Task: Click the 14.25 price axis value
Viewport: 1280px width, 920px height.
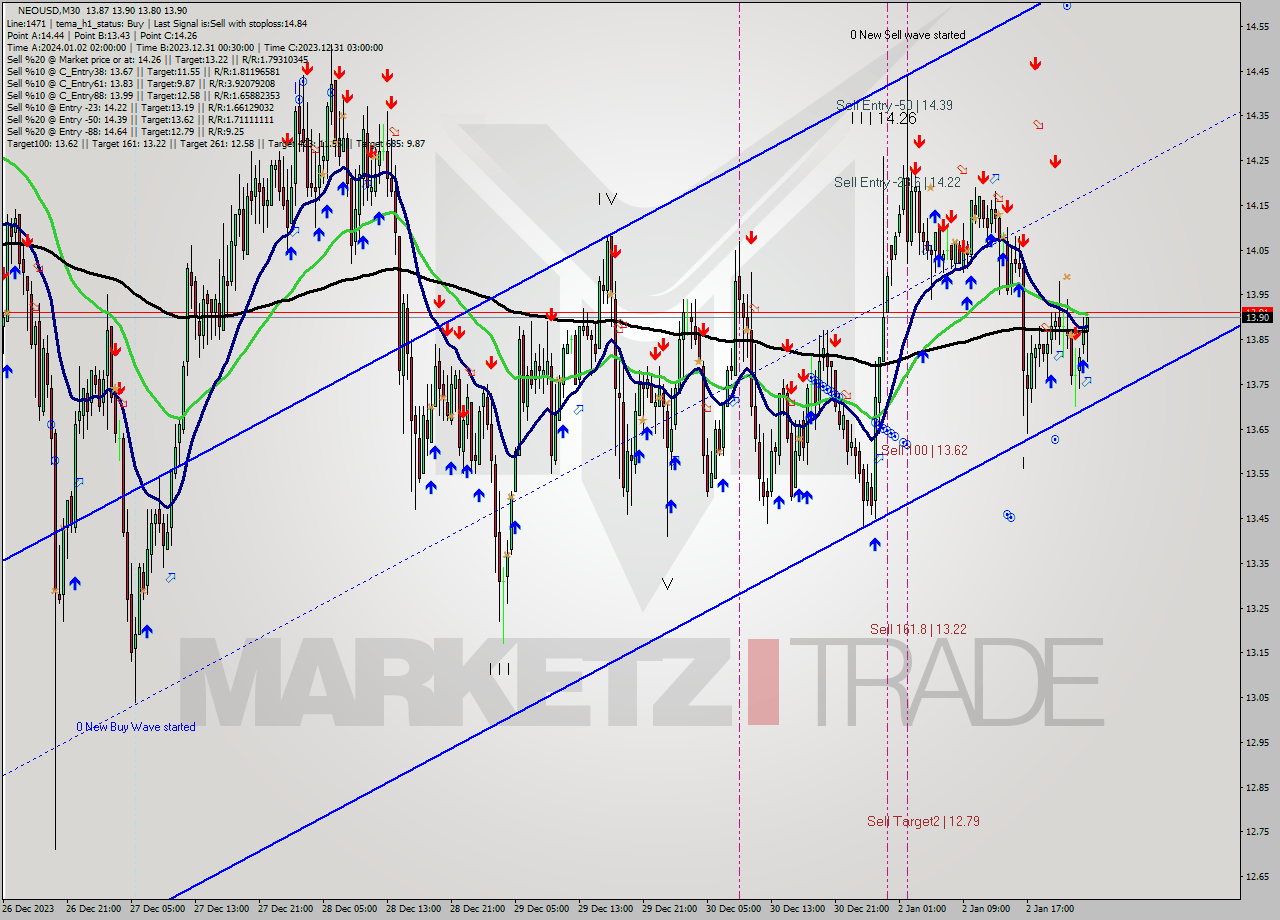Action: point(1258,160)
